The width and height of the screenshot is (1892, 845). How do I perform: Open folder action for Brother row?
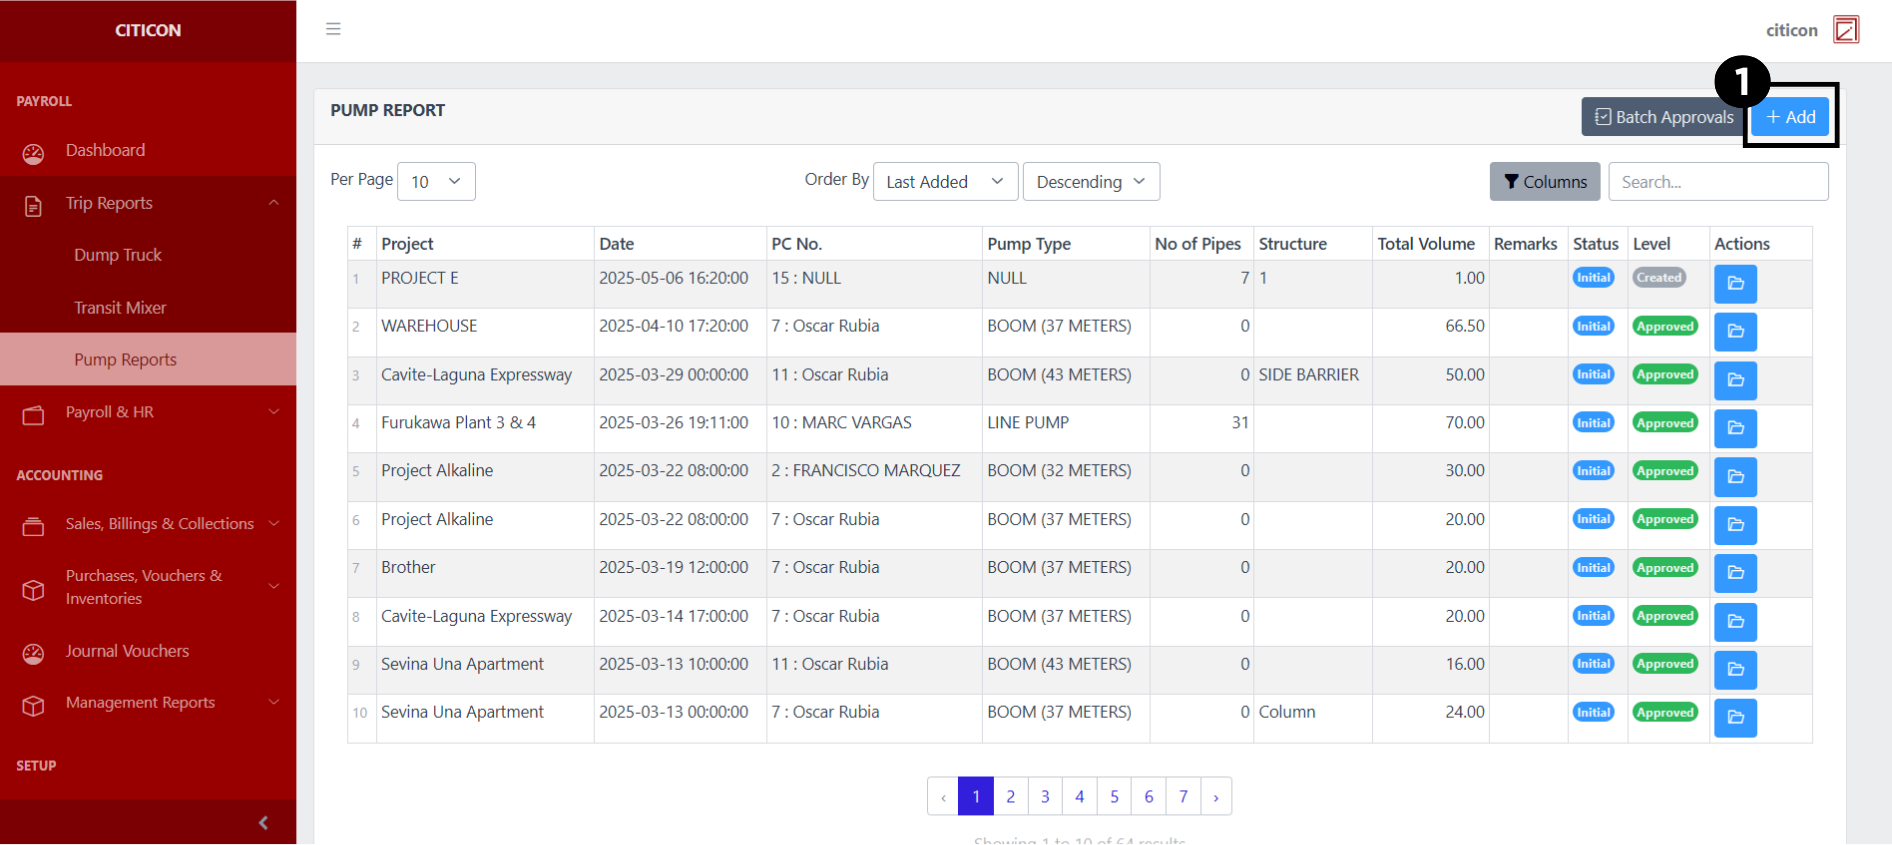click(x=1735, y=573)
